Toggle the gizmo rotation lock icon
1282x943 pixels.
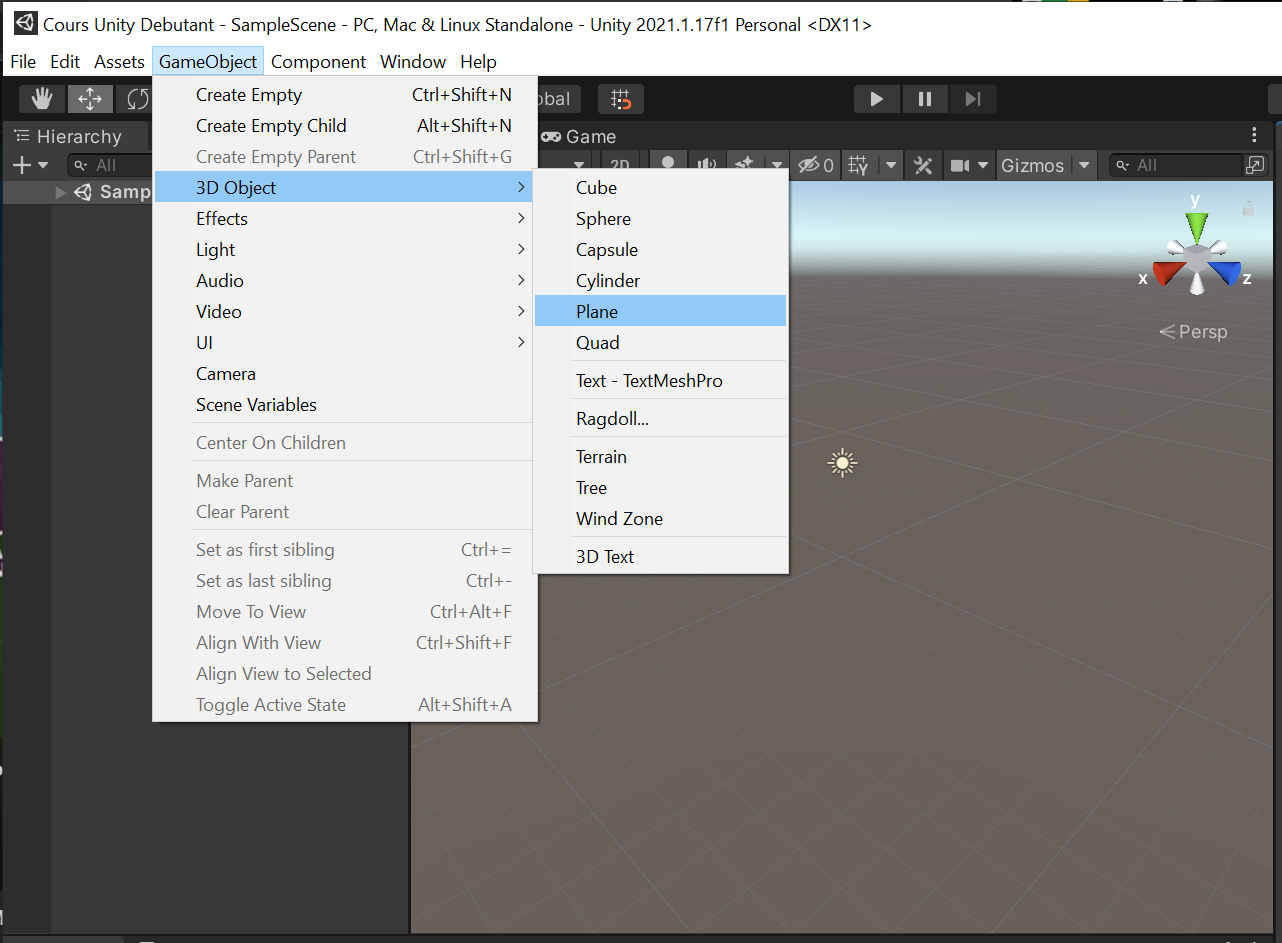(1247, 209)
